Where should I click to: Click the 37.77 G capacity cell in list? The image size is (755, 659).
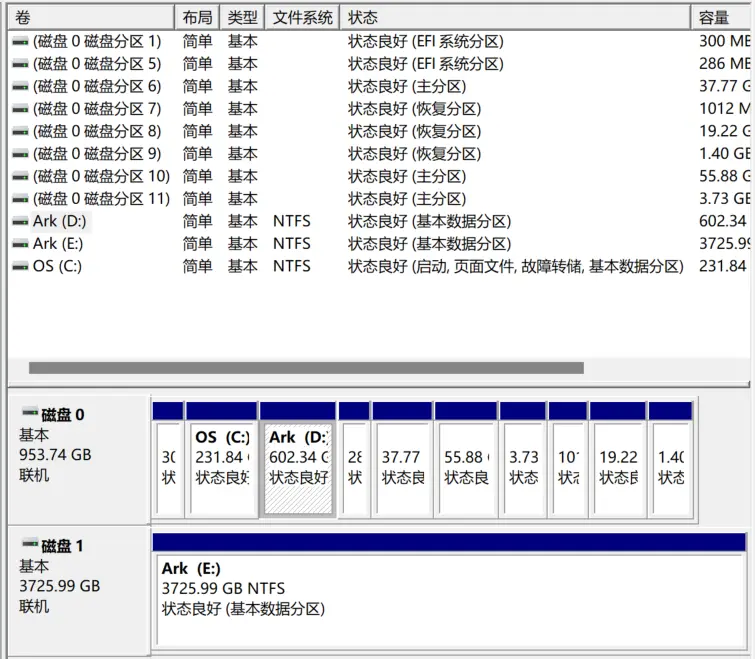(725, 87)
